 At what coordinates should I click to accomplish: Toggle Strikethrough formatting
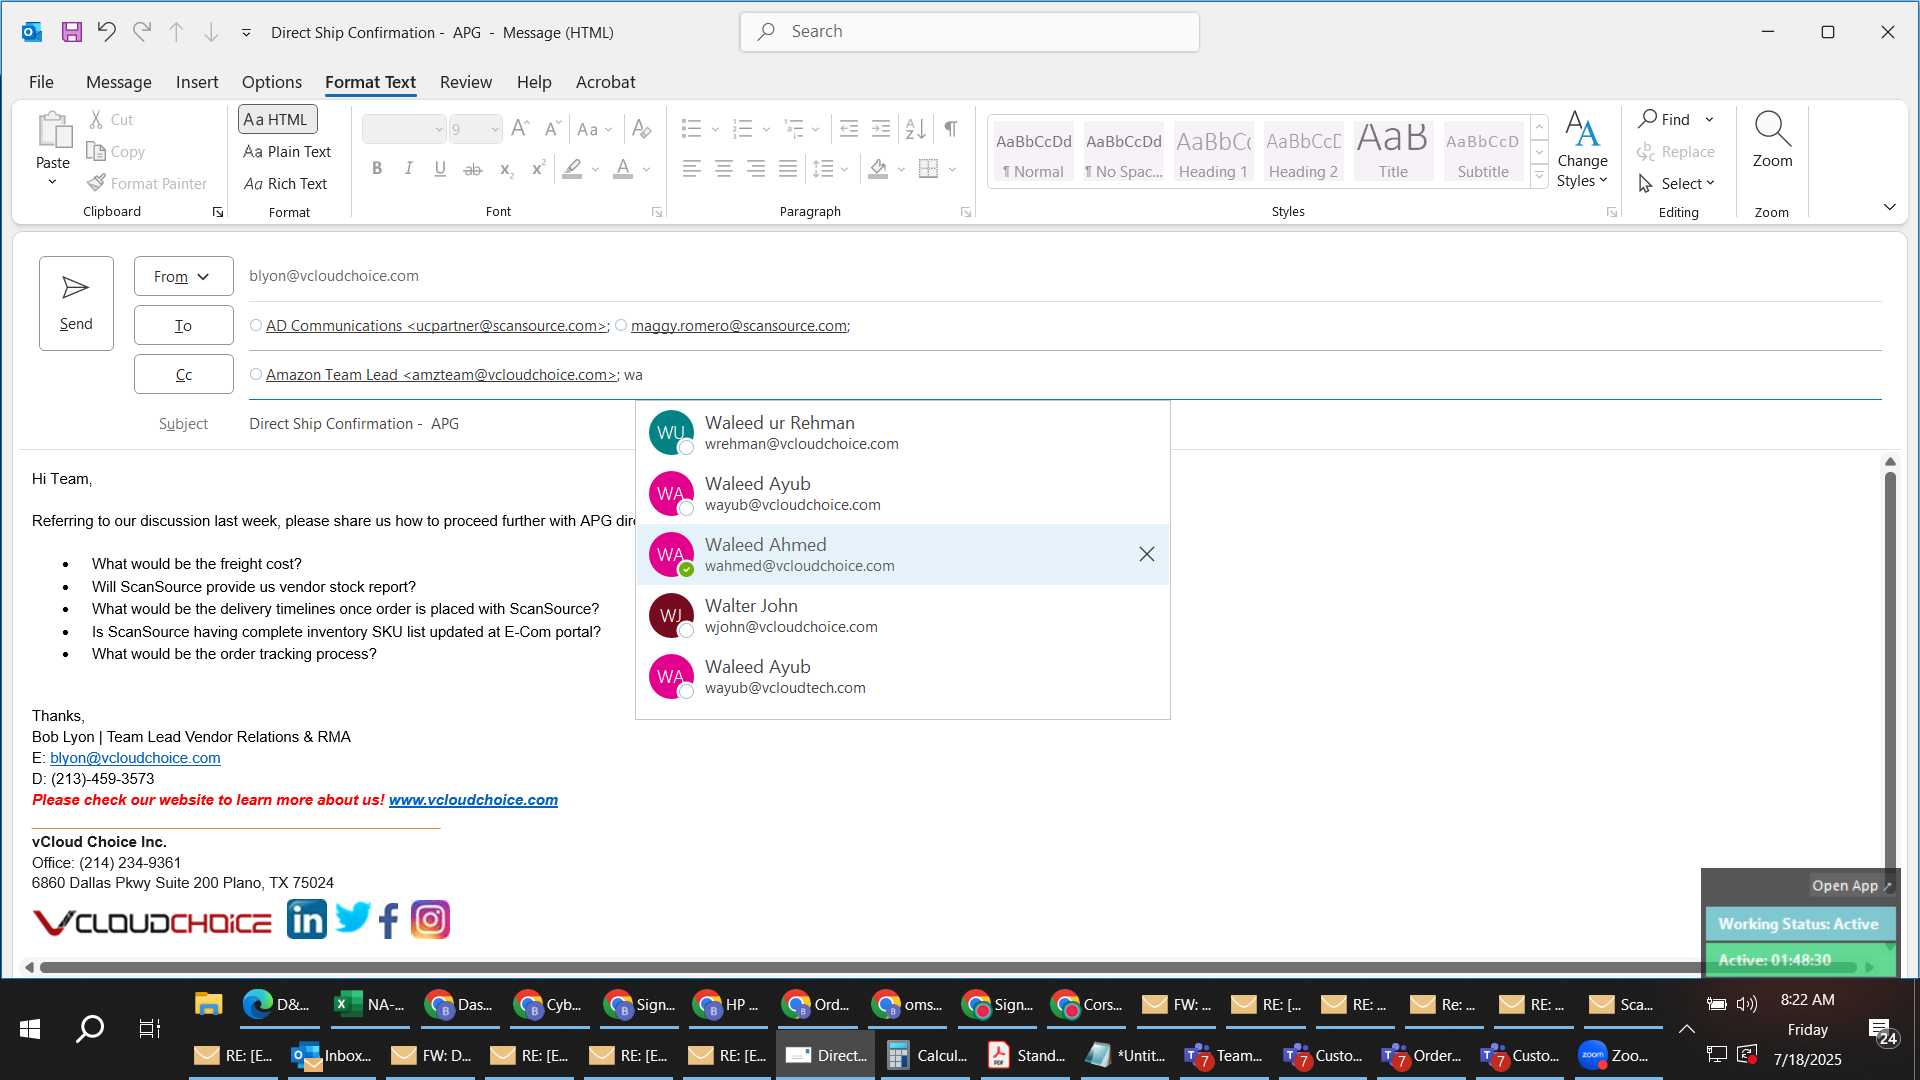click(473, 169)
